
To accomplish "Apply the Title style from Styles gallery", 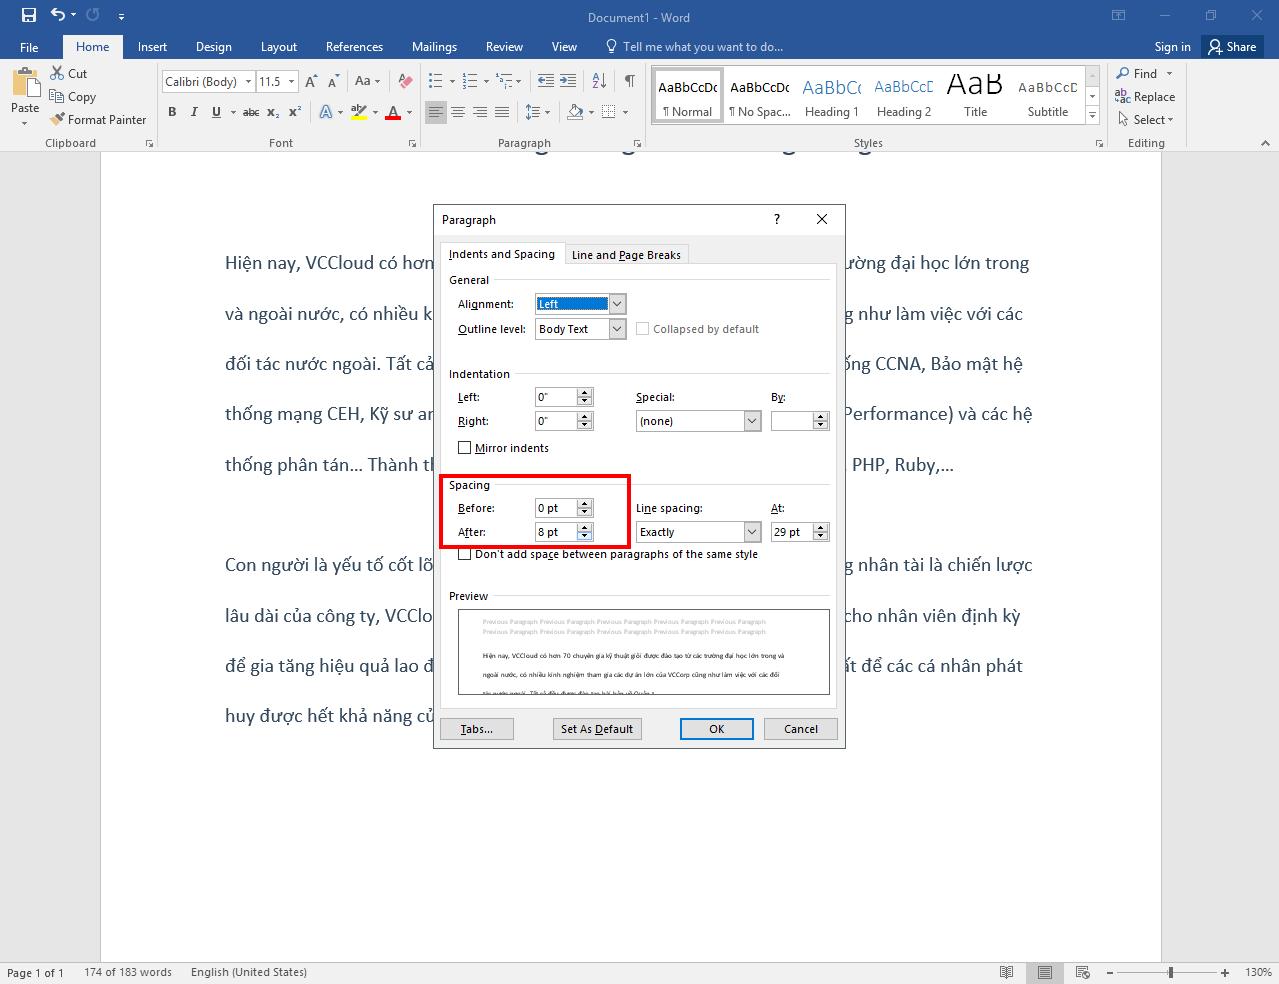I will (975, 97).
